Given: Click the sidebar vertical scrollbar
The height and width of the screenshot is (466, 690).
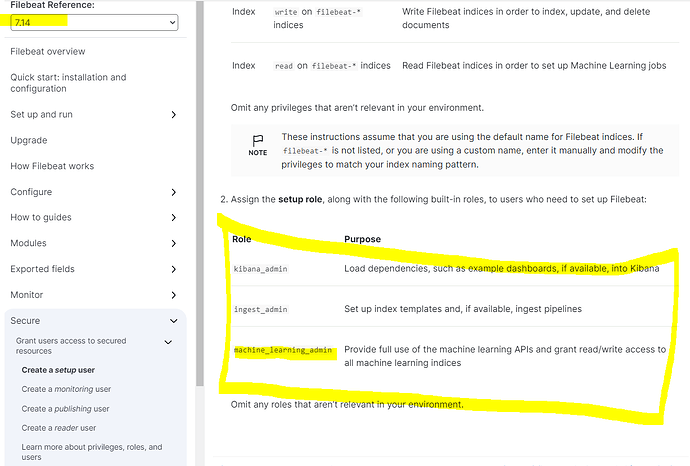Looking at the screenshot, I should pyautogui.click(x=200, y=194).
